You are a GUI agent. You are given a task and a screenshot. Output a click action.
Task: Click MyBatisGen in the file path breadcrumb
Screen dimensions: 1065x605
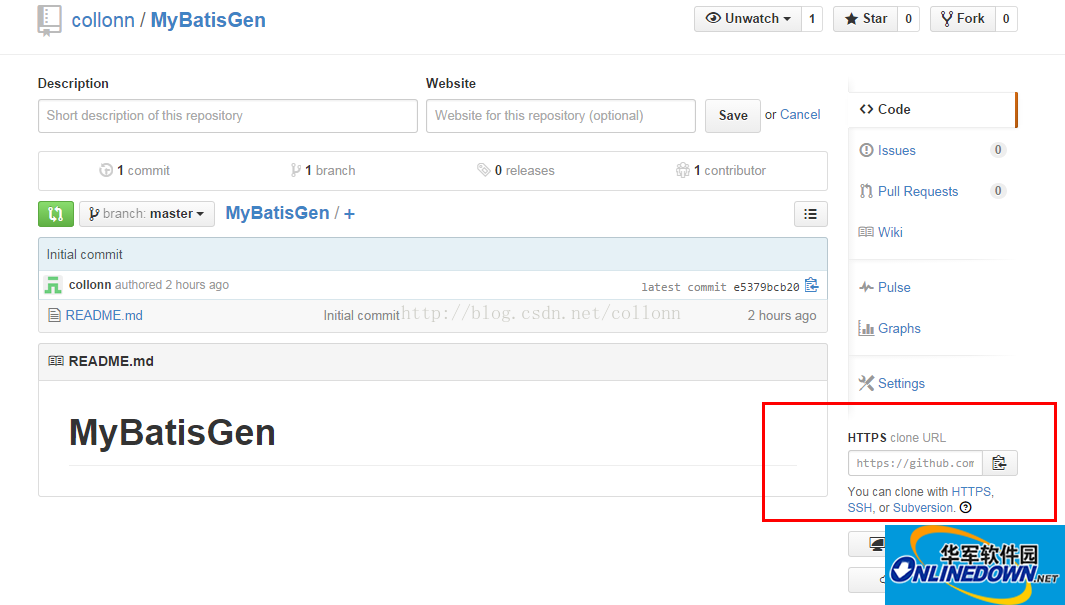pyautogui.click(x=277, y=213)
